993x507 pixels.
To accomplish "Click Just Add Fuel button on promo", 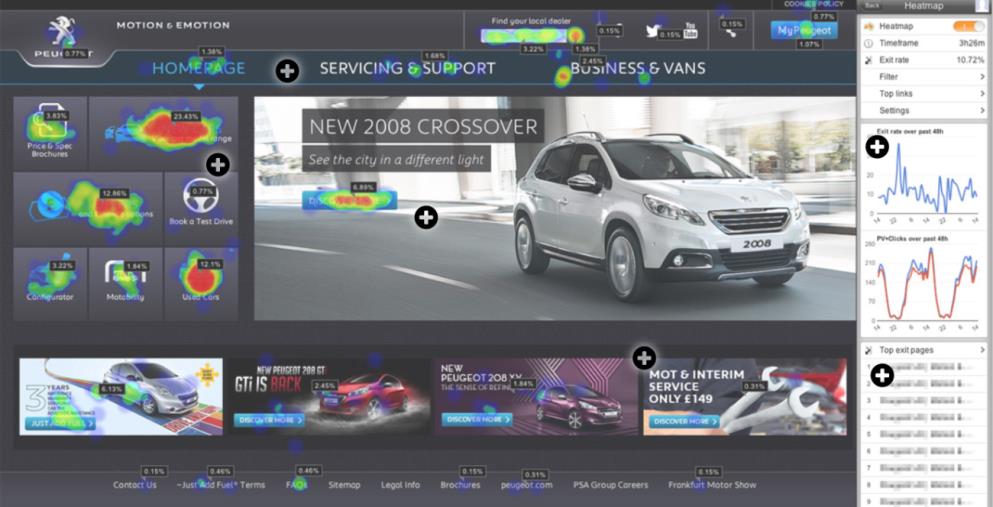I will tap(61, 423).
